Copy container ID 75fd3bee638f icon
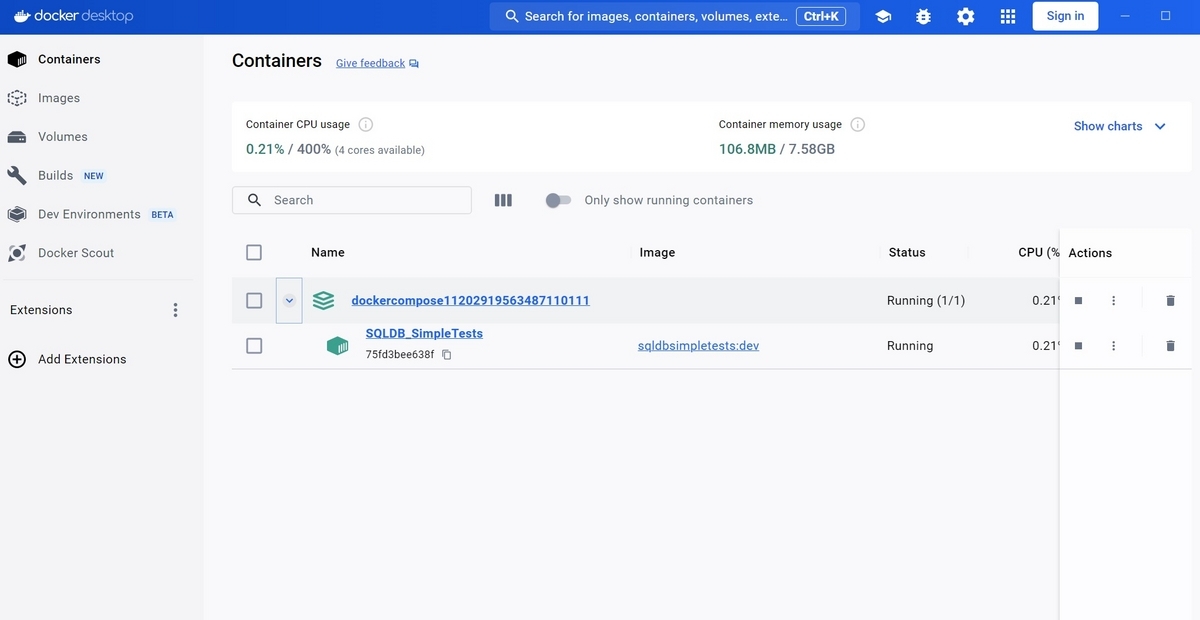The height and width of the screenshot is (620, 1200). (x=447, y=355)
